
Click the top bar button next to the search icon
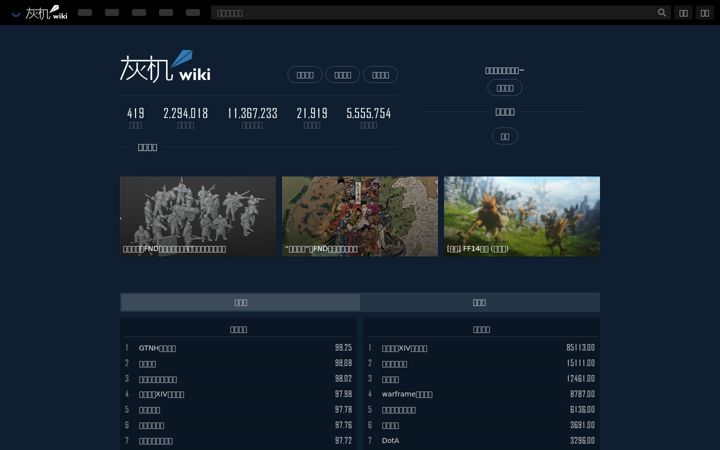pos(683,13)
